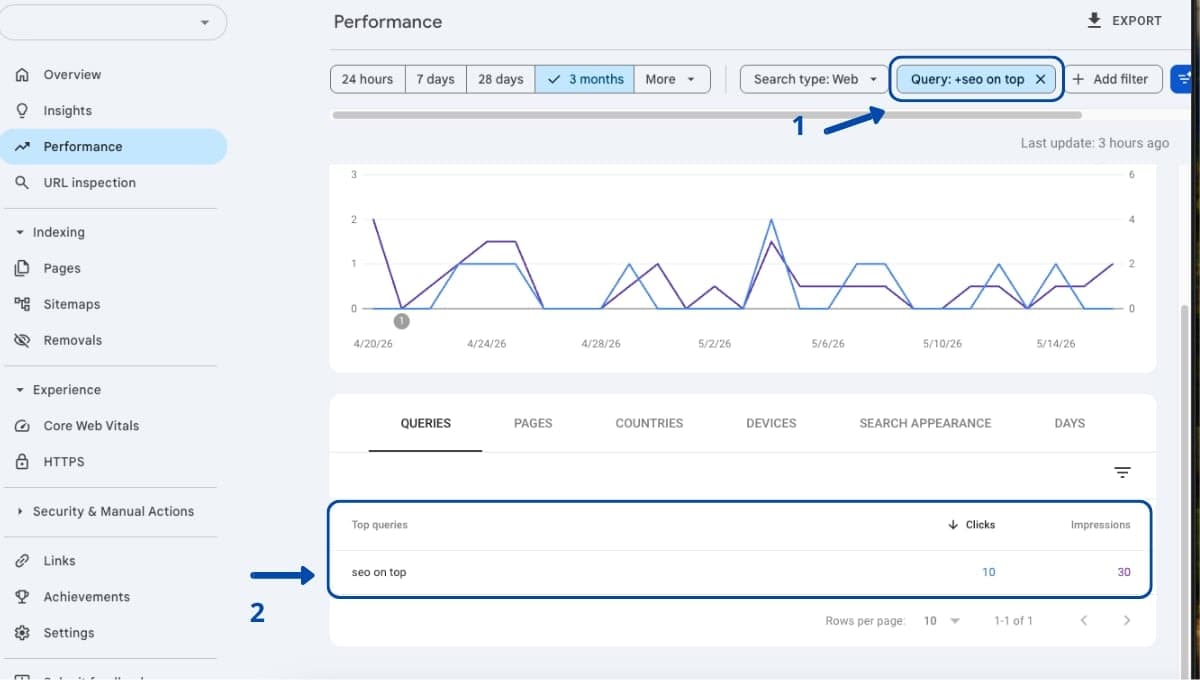Viewport: 1200px width, 680px height.
Task: Open the property selector dropdown
Action: (x=113, y=22)
